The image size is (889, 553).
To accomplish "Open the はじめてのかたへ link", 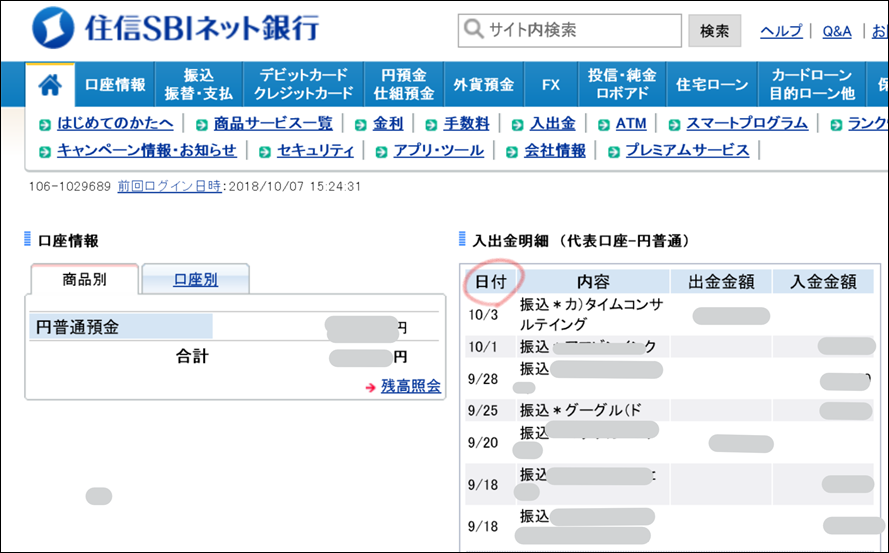I will point(115,123).
